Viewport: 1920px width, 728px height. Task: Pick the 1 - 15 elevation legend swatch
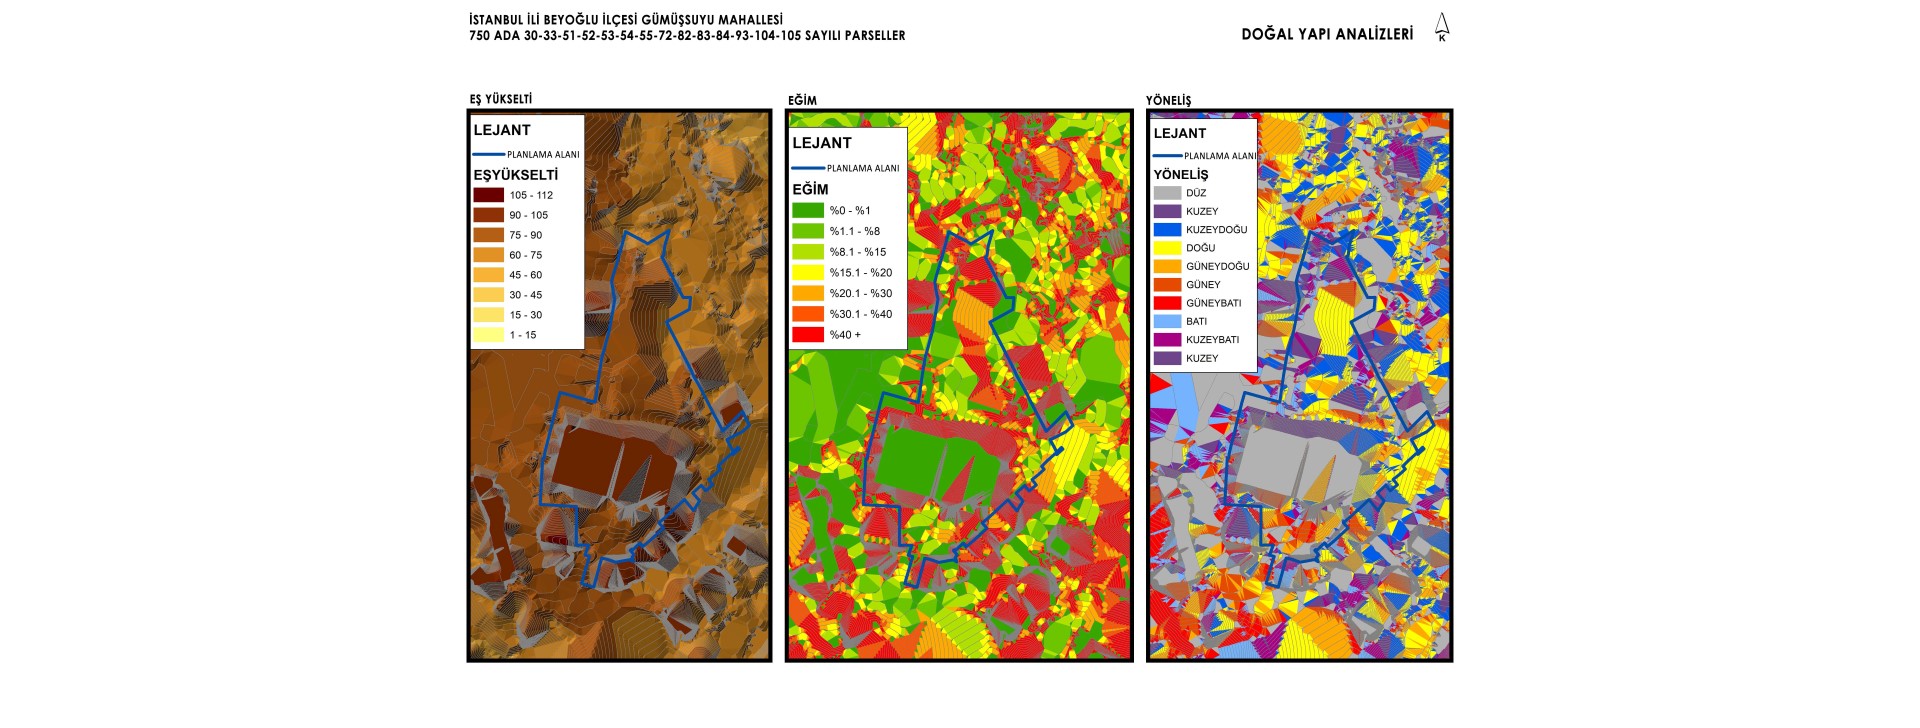[488, 335]
